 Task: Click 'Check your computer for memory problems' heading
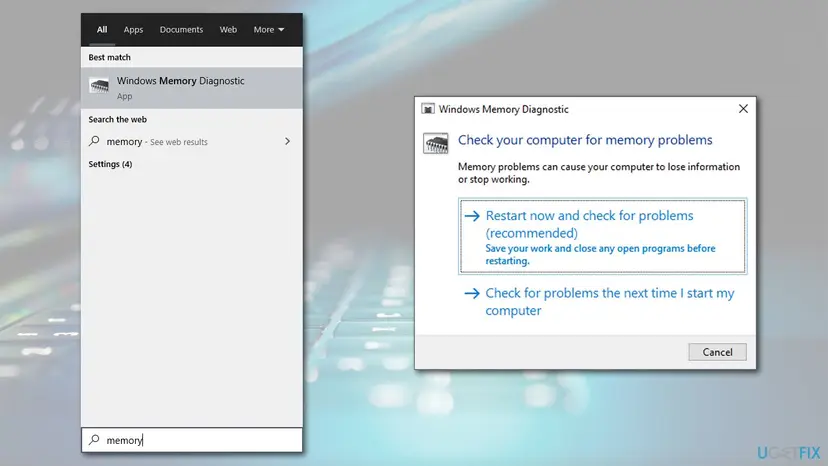tap(585, 140)
